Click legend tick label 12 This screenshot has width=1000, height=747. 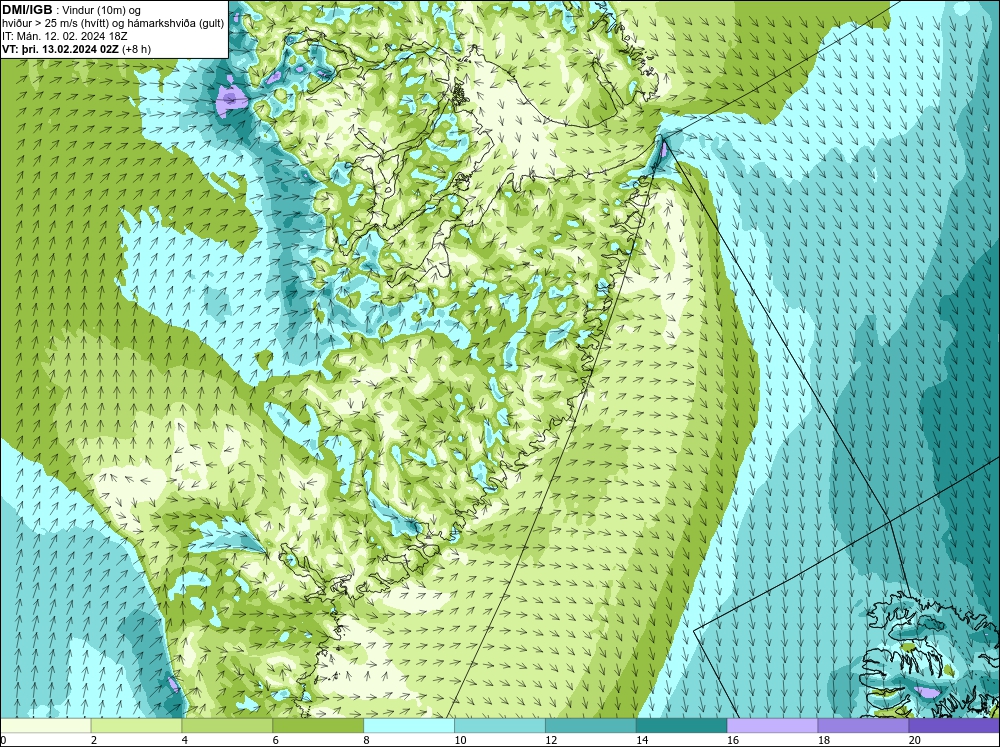tap(551, 740)
